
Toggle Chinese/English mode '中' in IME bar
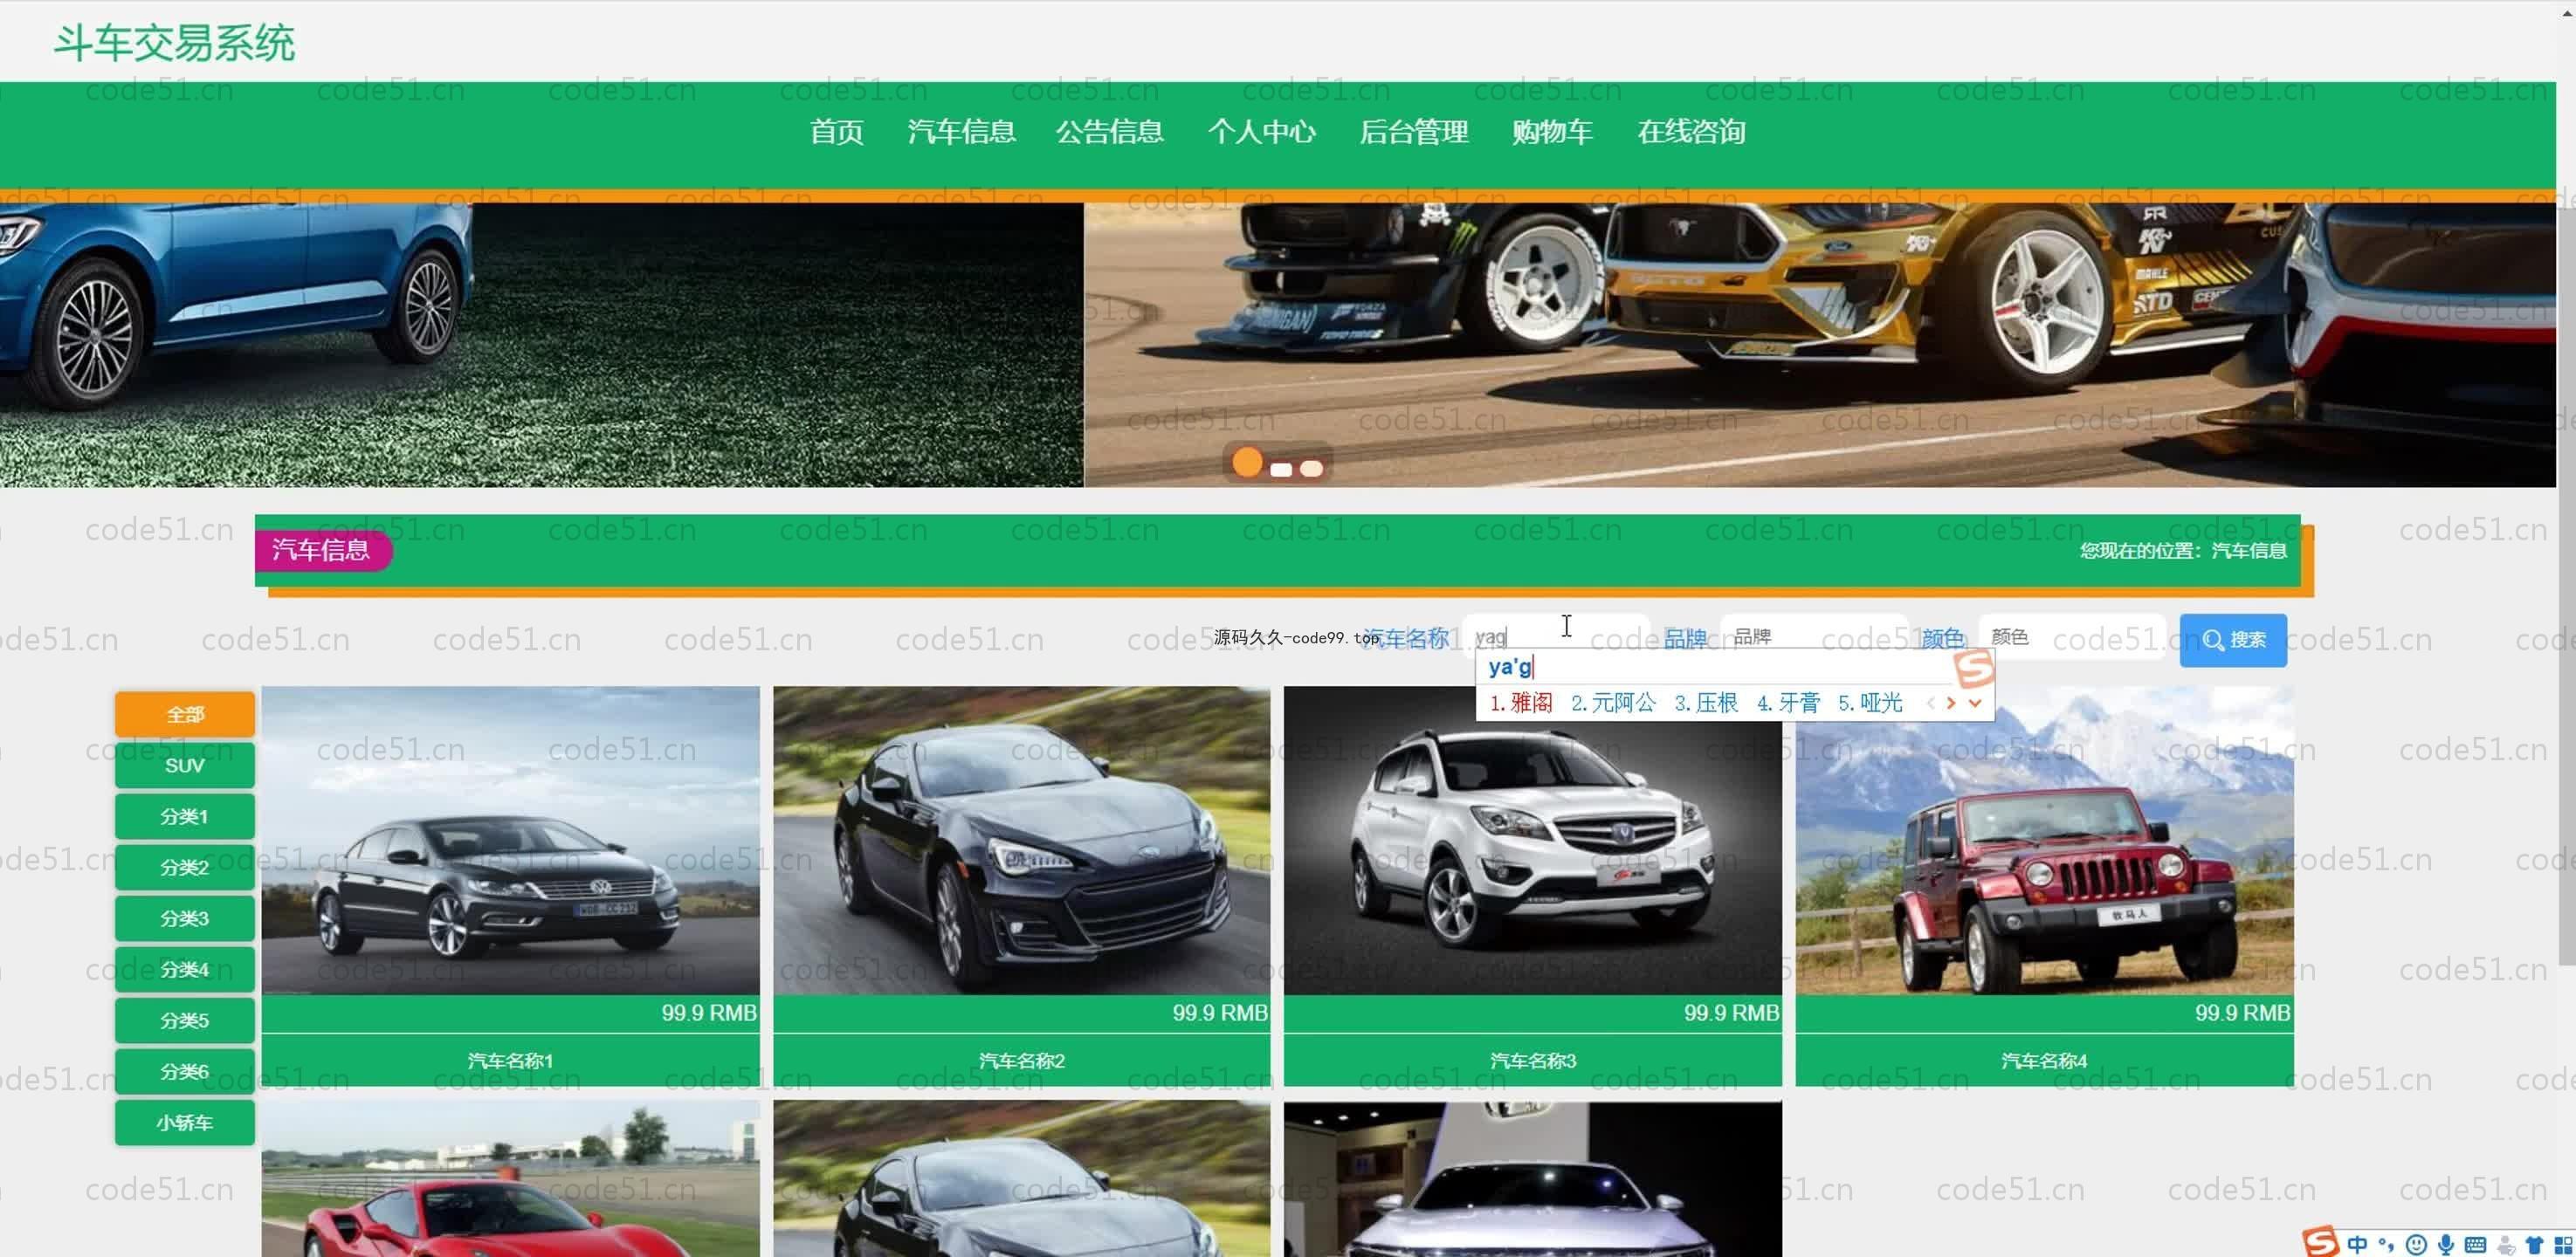point(2358,1244)
